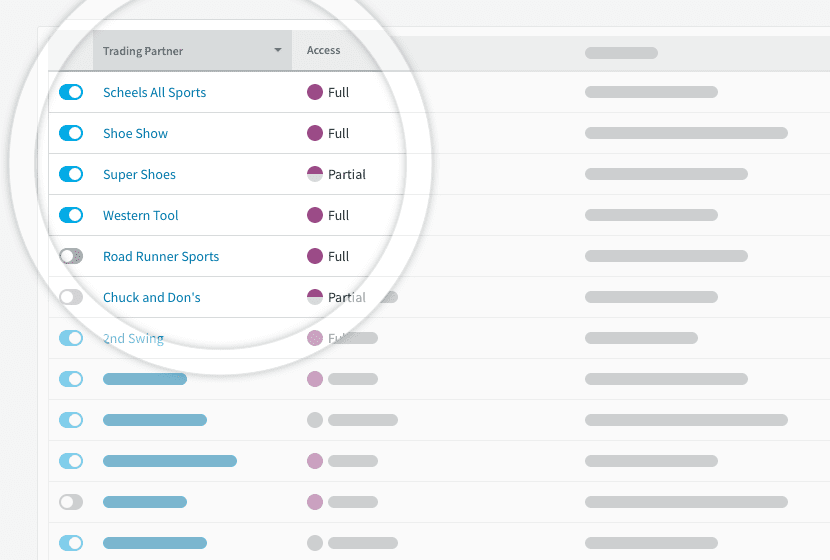Click Full access icon for Scheels All Sports
The width and height of the screenshot is (830, 560).
pyautogui.click(x=315, y=92)
